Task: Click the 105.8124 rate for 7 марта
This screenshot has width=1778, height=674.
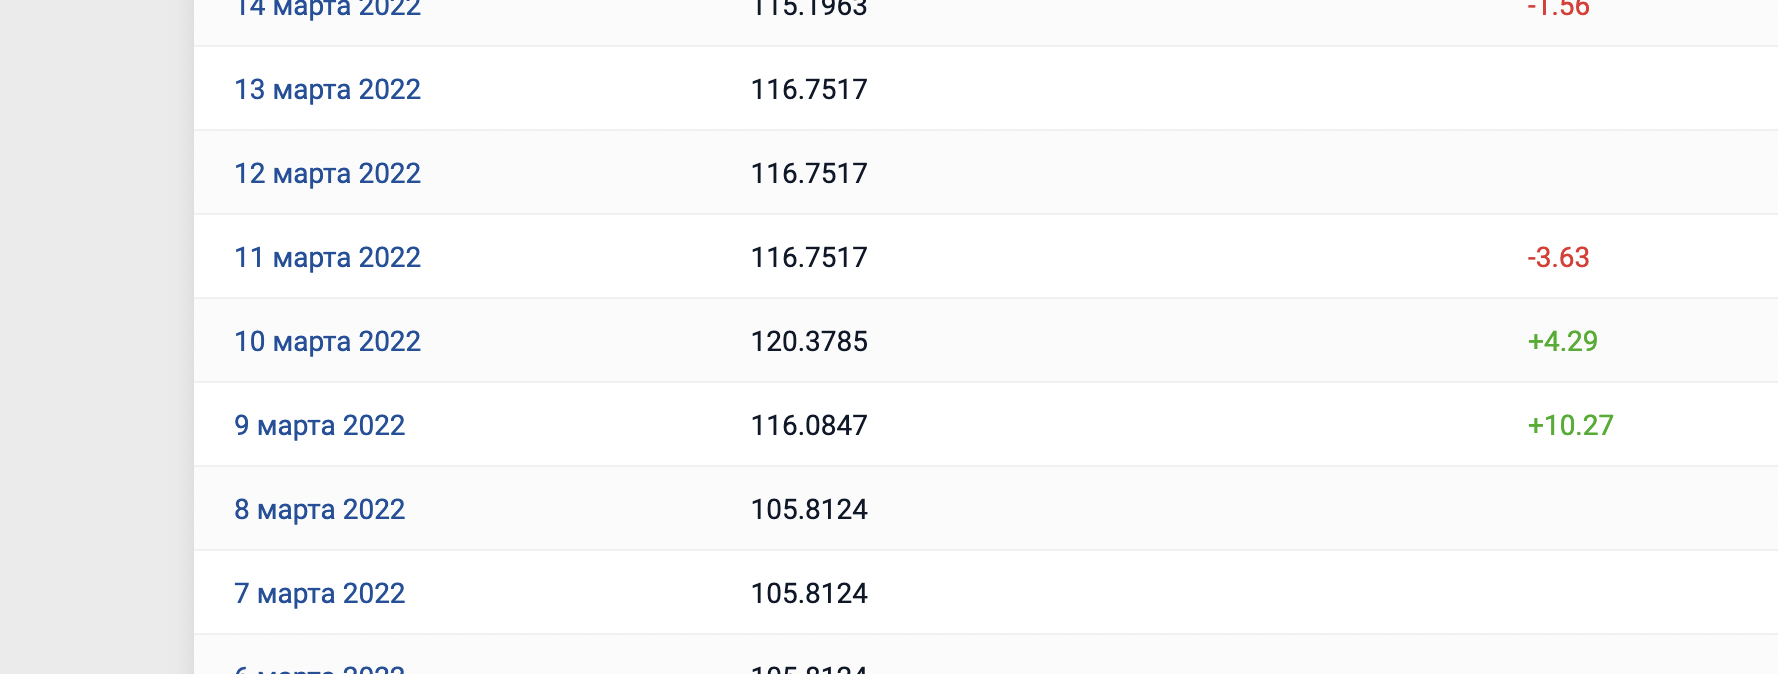Action: 809,594
